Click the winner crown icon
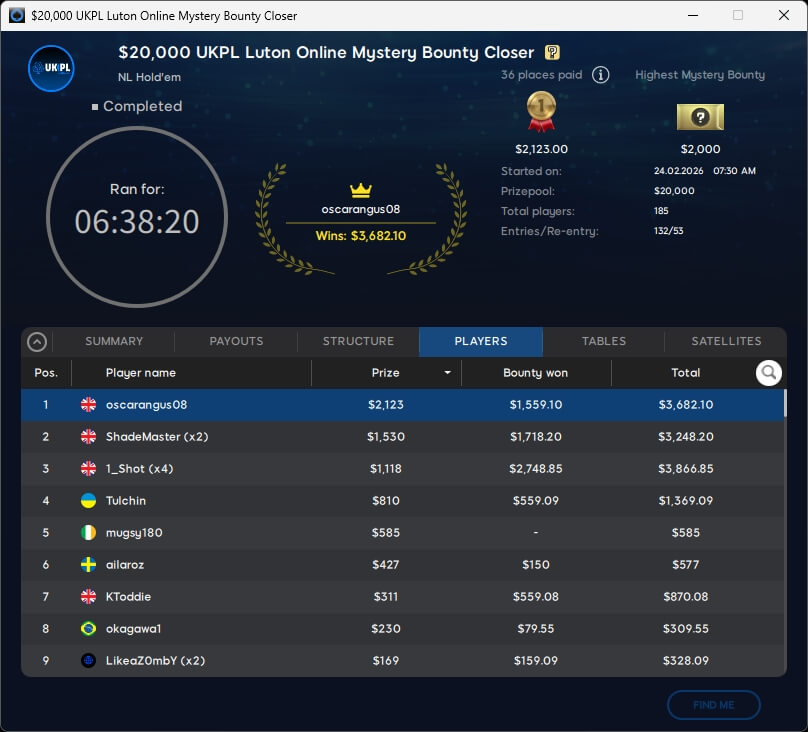 coord(360,190)
